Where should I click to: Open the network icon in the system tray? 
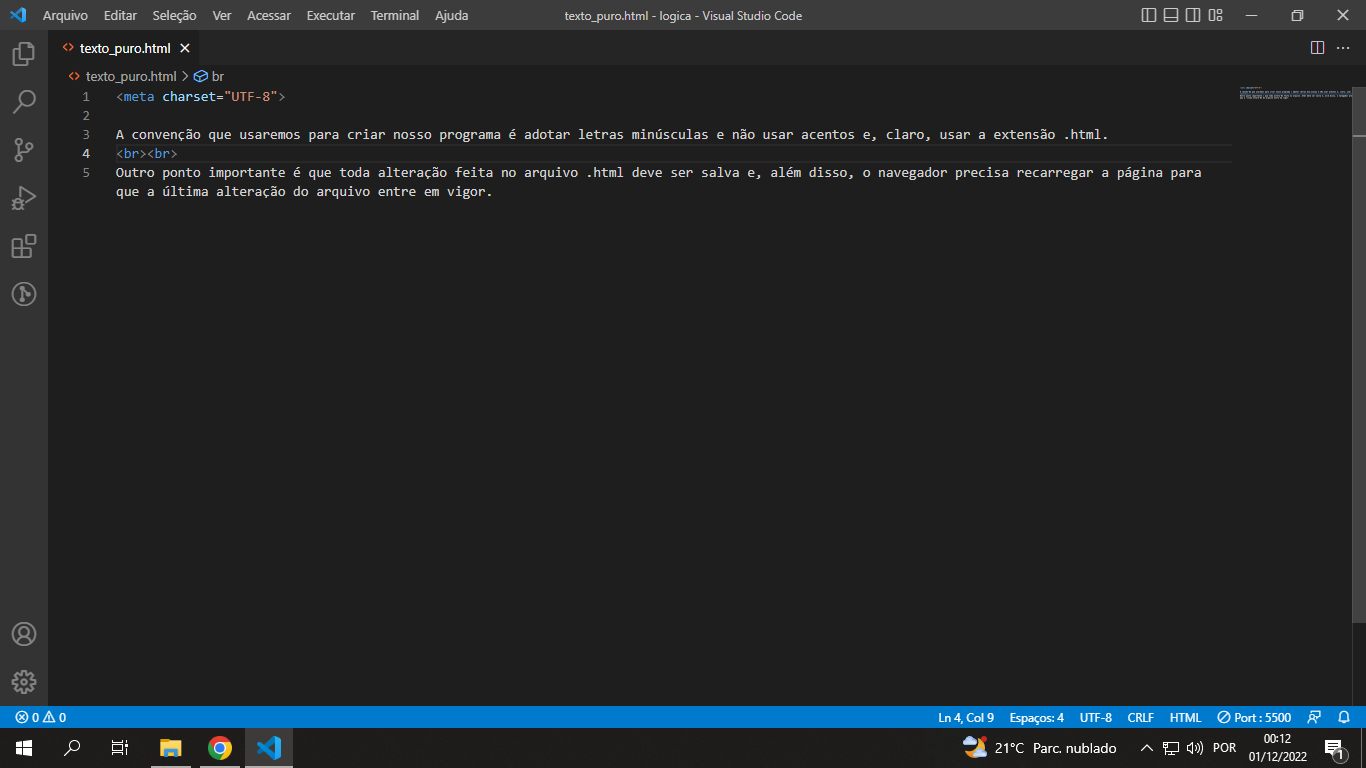point(1171,748)
